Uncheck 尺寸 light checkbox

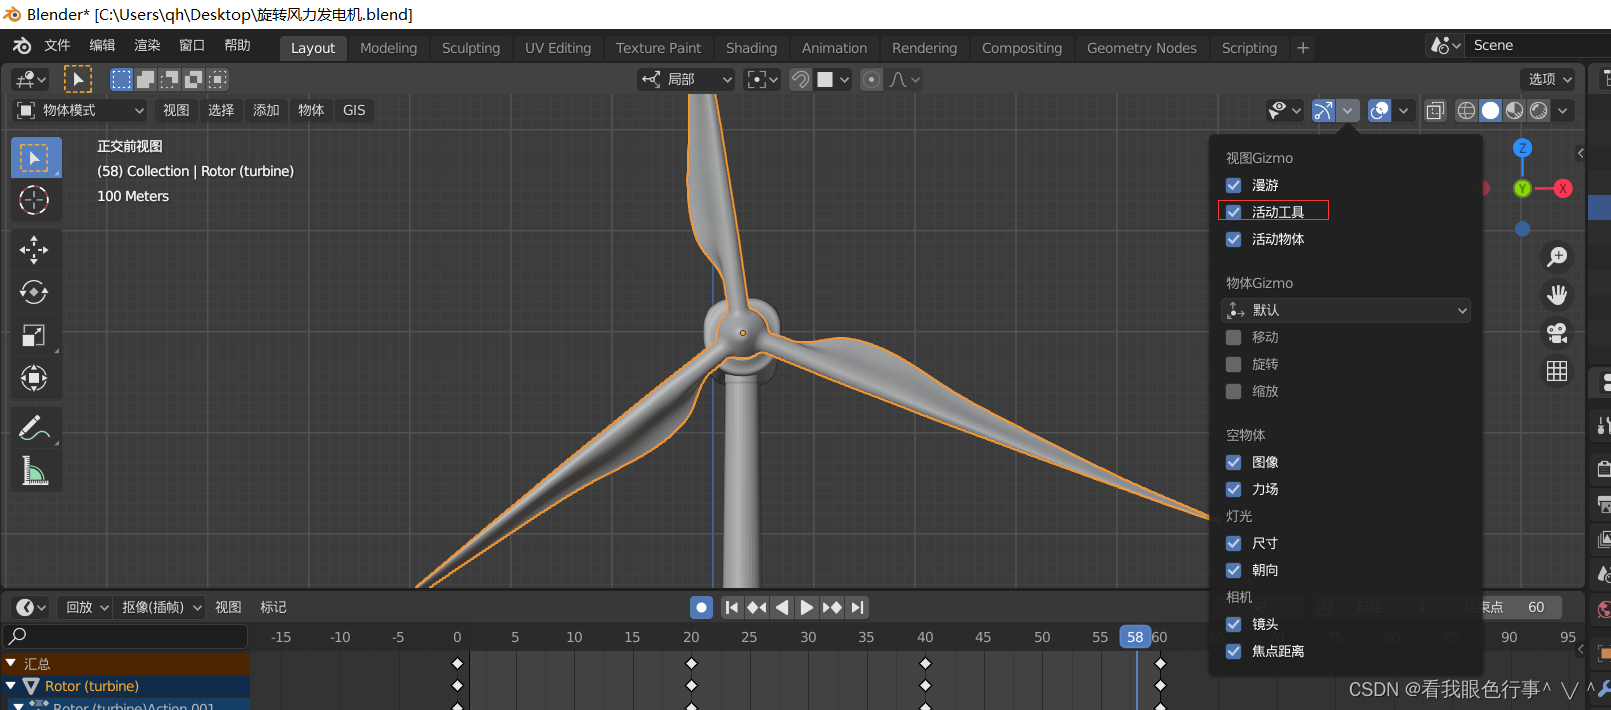pyautogui.click(x=1234, y=543)
